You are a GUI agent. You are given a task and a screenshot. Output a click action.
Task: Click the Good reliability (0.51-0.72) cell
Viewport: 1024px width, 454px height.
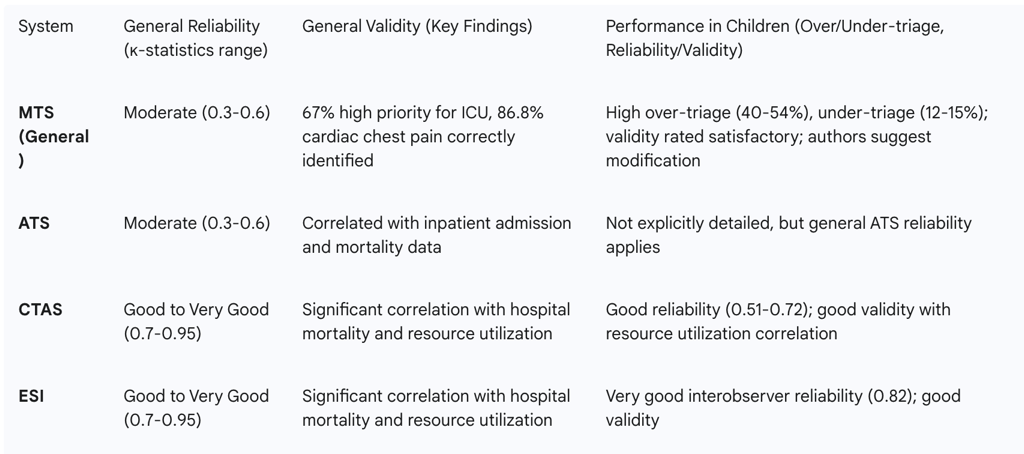click(778, 321)
